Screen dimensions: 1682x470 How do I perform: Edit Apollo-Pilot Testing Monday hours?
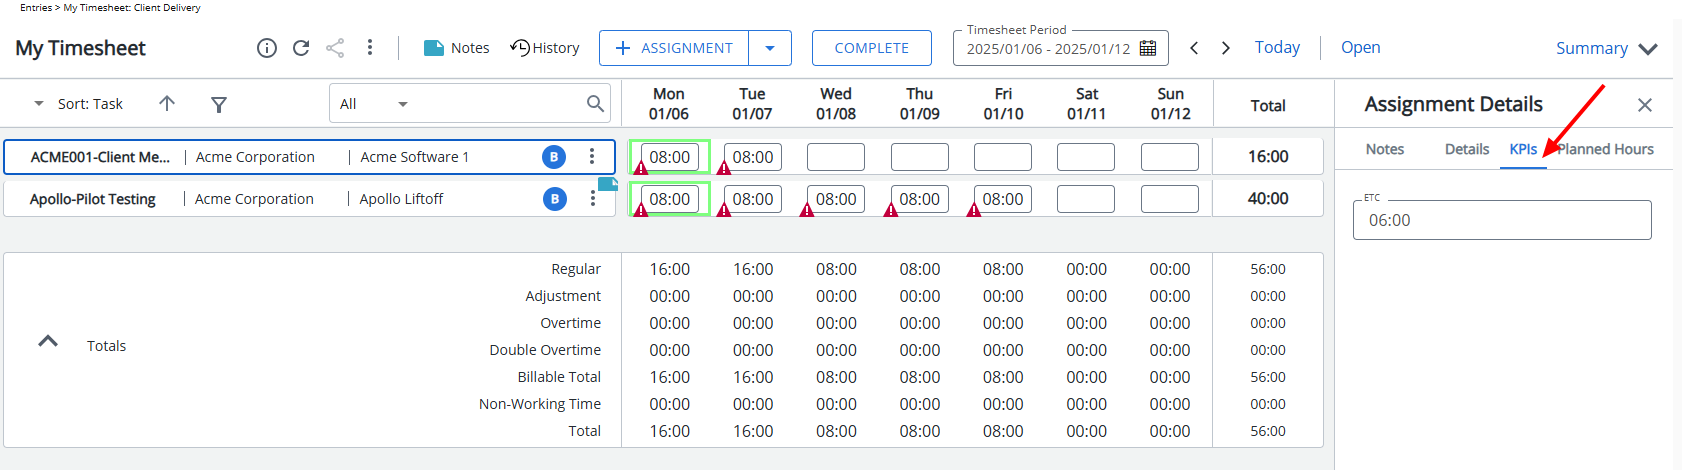click(x=670, y=199)
